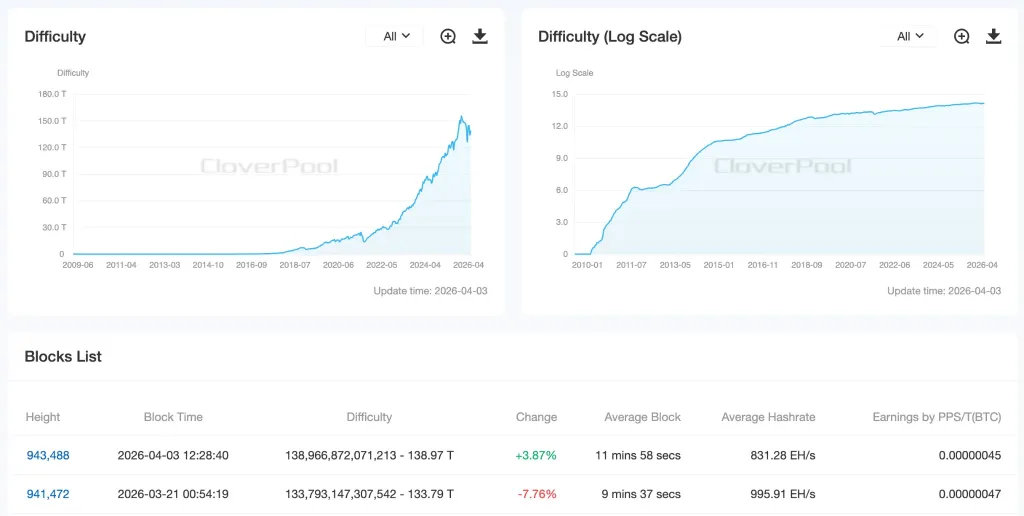The height and width of the screenshot is (516, 1024).
Task: Download the Difficulty (Log Scale) chart
Action: click(994, 37)
